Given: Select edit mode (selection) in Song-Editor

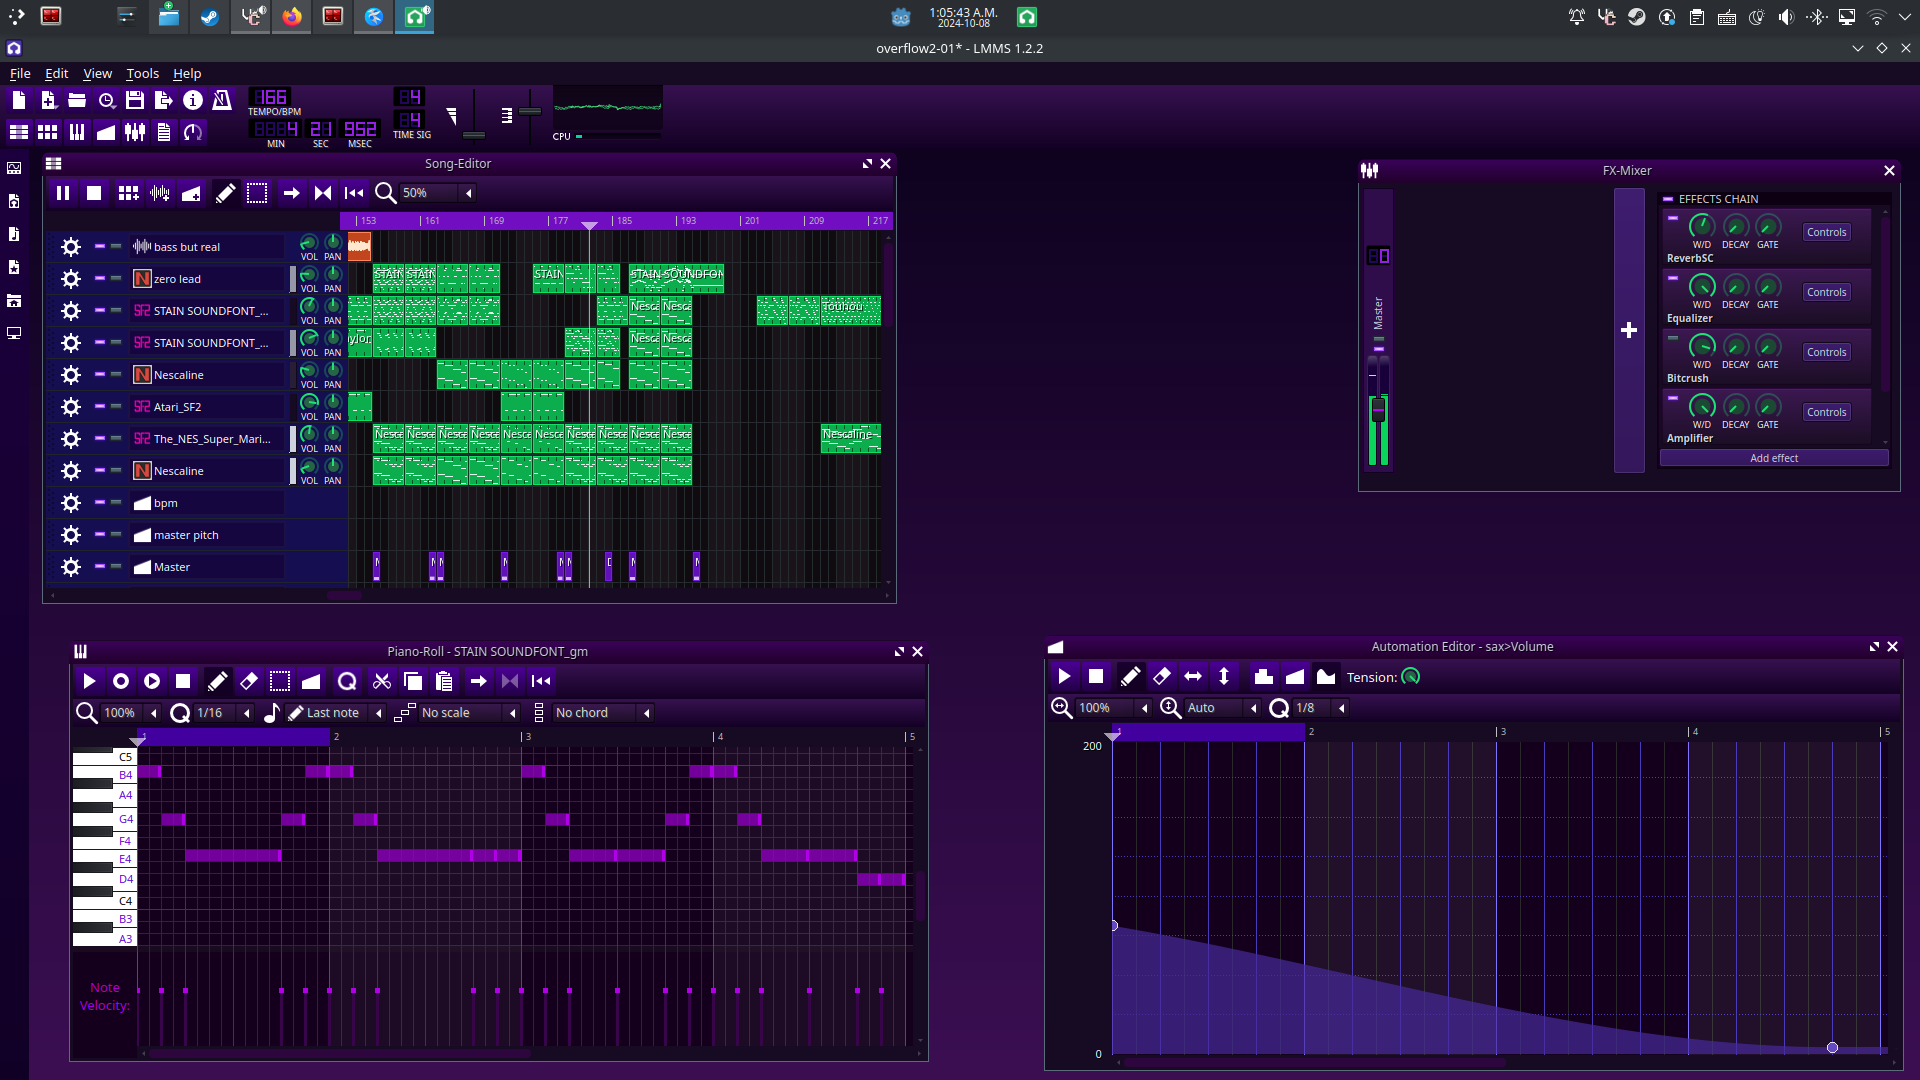Looking at the screenshot, I should (x=257, y=193).
